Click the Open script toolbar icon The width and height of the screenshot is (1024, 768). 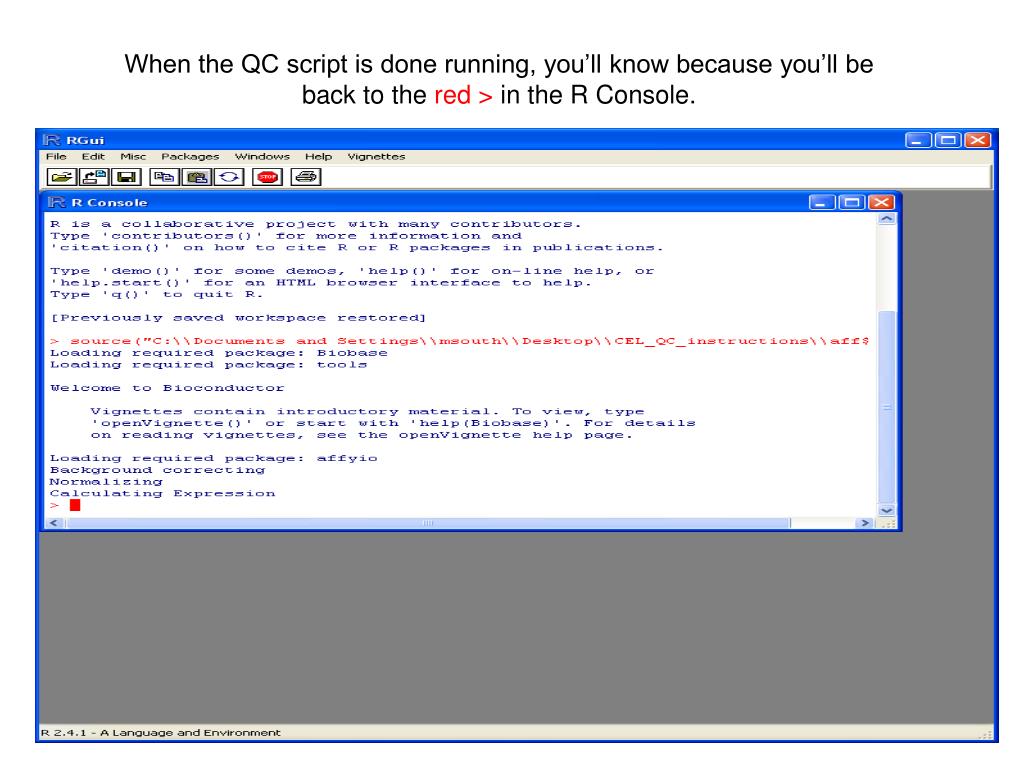(62, 177)
